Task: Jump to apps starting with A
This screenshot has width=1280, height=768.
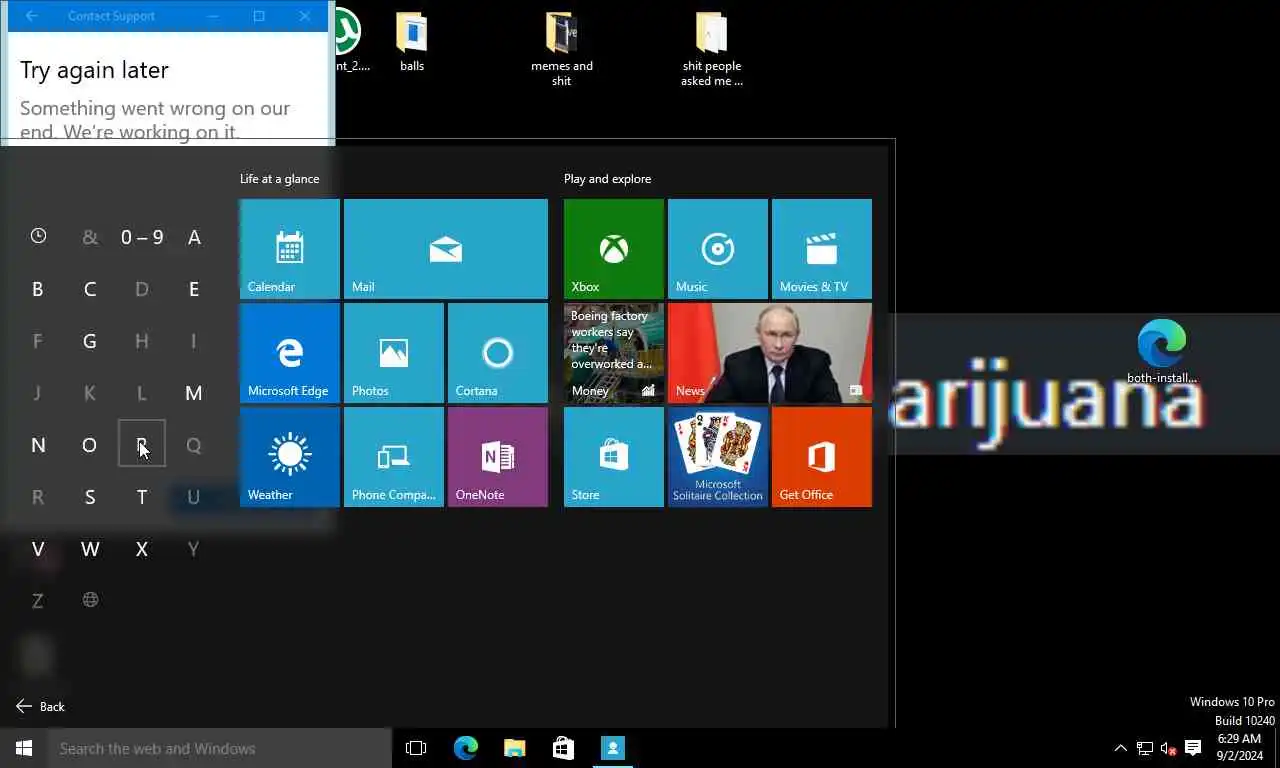Action: tap(194, 237)
